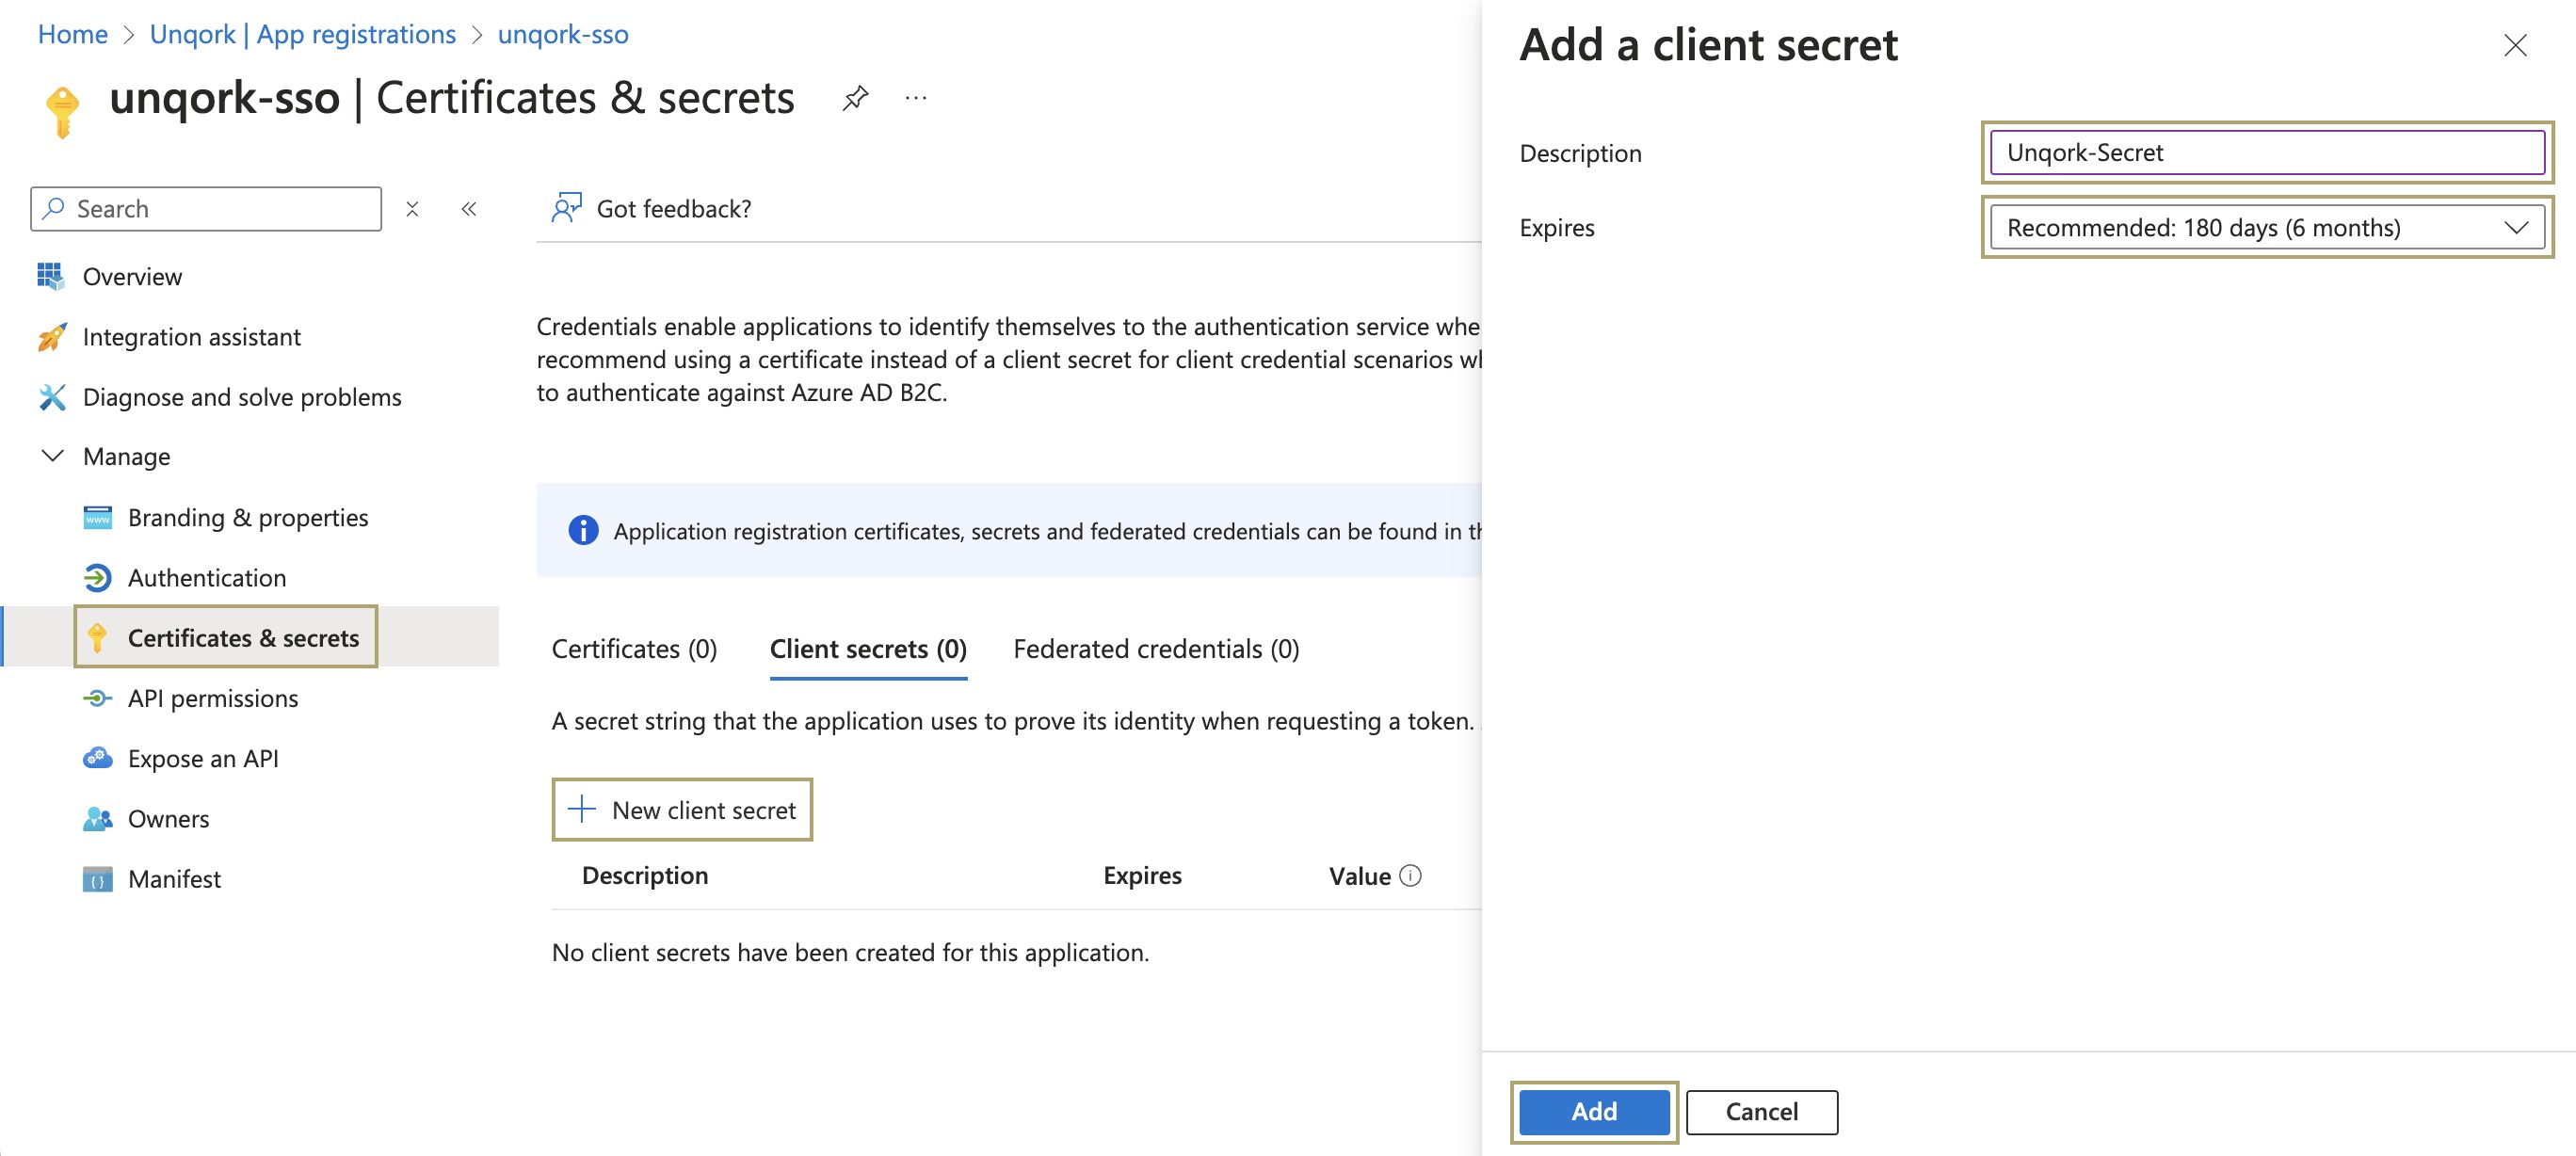Close the Add a client secret panel

[2515, 45]
